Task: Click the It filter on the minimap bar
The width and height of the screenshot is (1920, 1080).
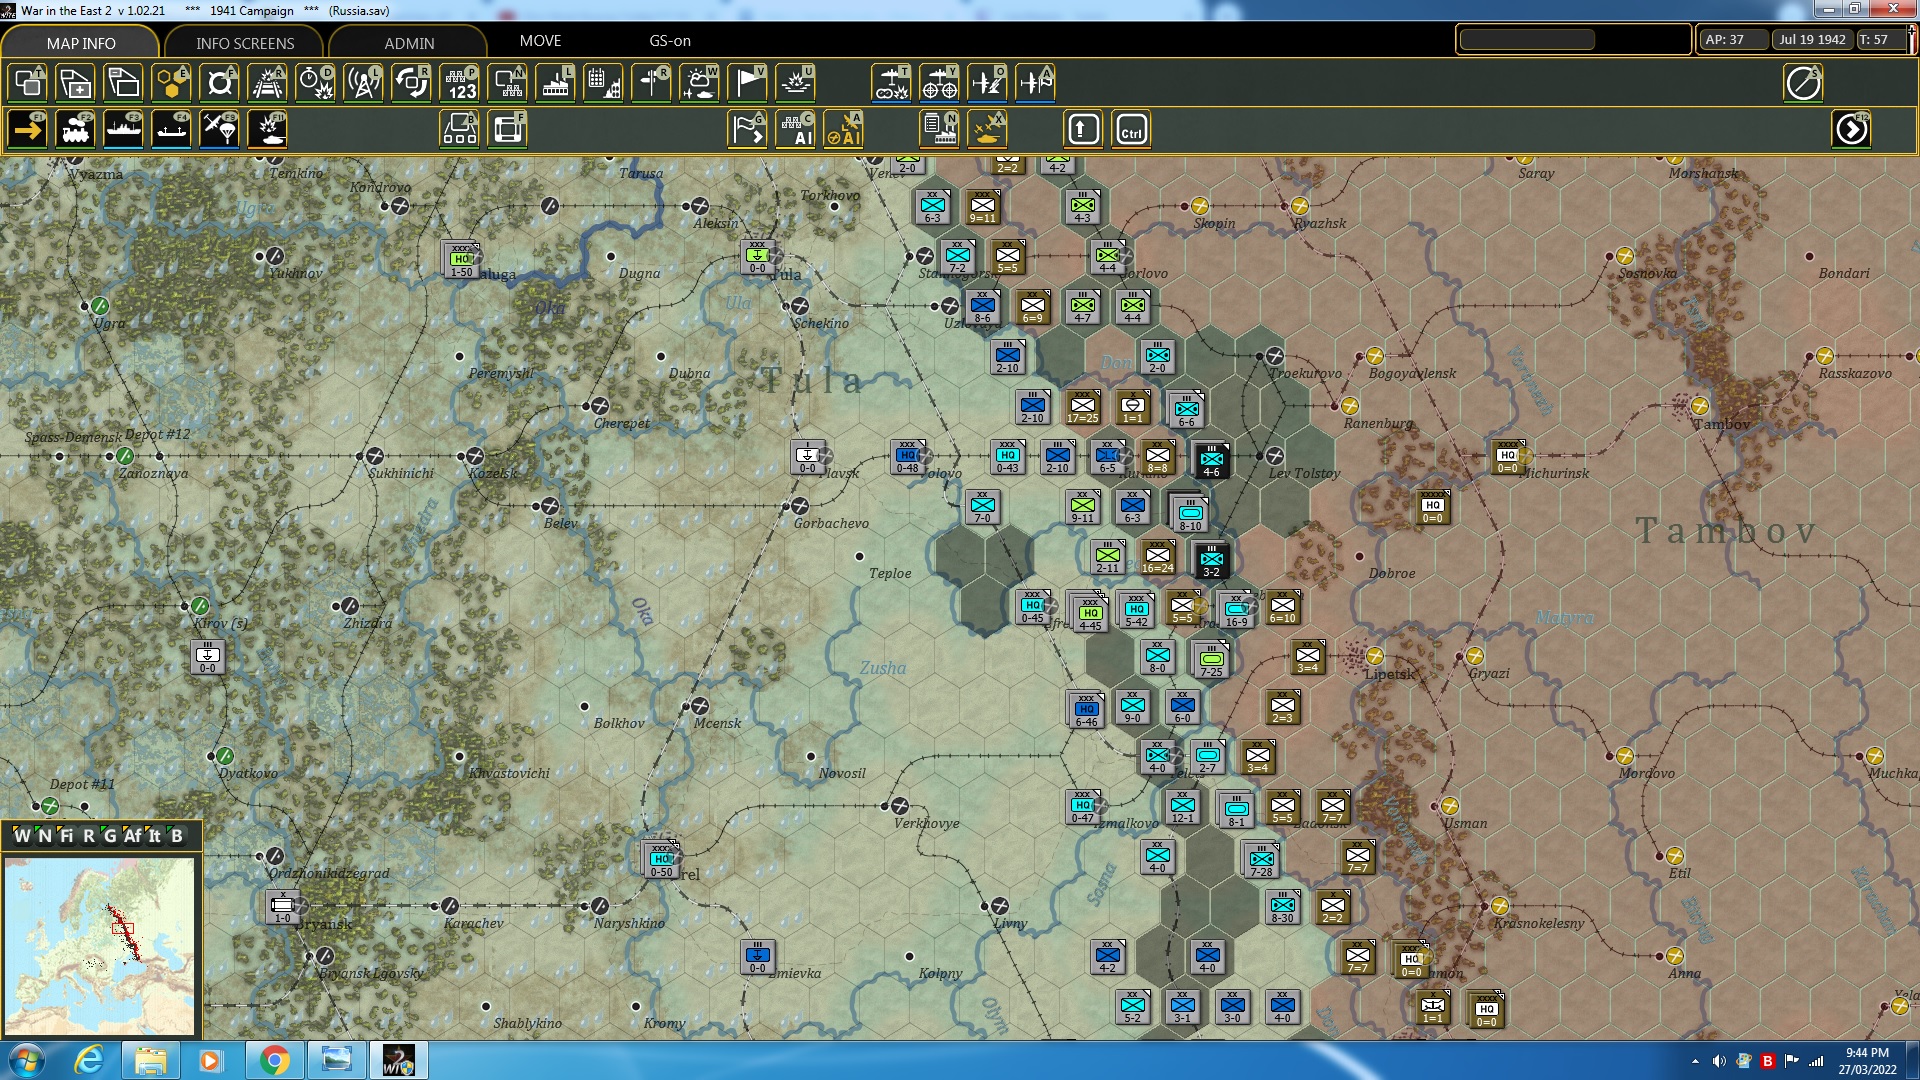Action: click(155, 836)
